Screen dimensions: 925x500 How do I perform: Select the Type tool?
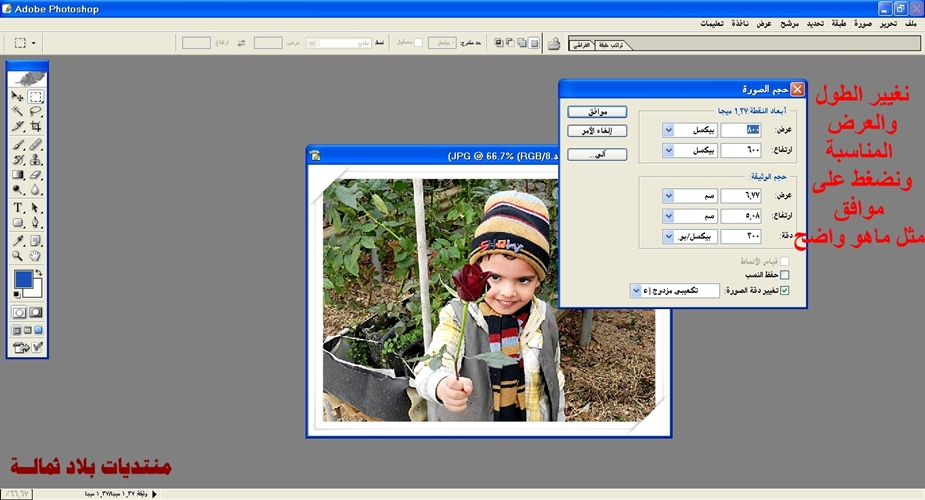[18, 208]
